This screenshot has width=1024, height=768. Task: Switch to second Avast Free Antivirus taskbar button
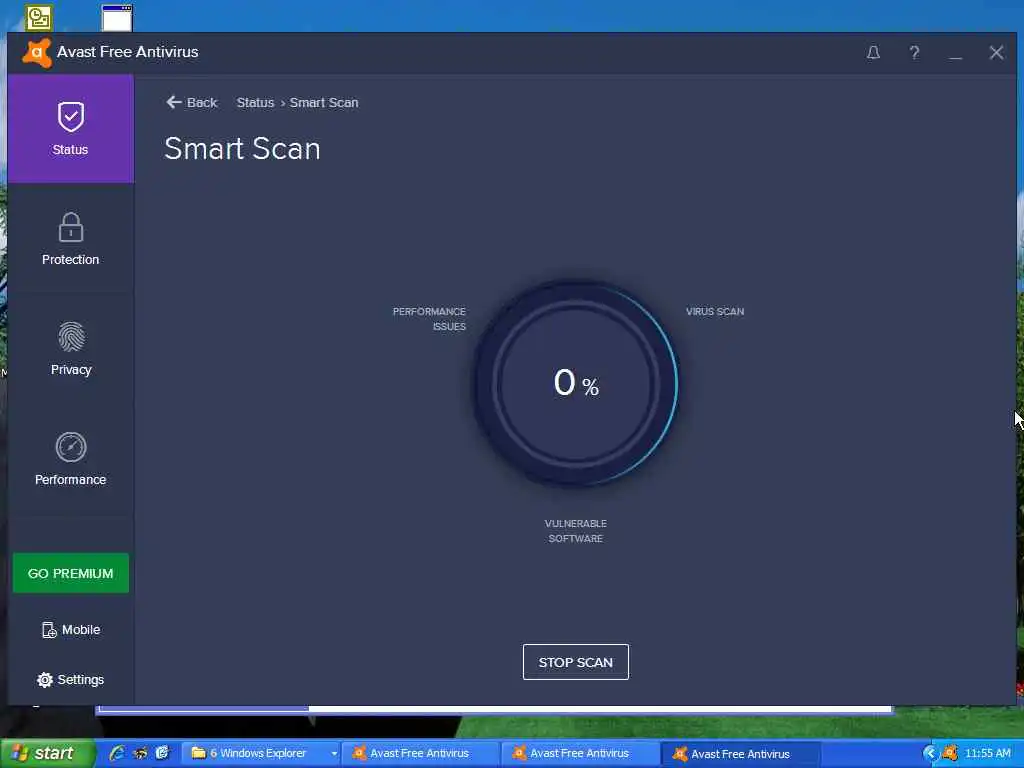(580, 753)
